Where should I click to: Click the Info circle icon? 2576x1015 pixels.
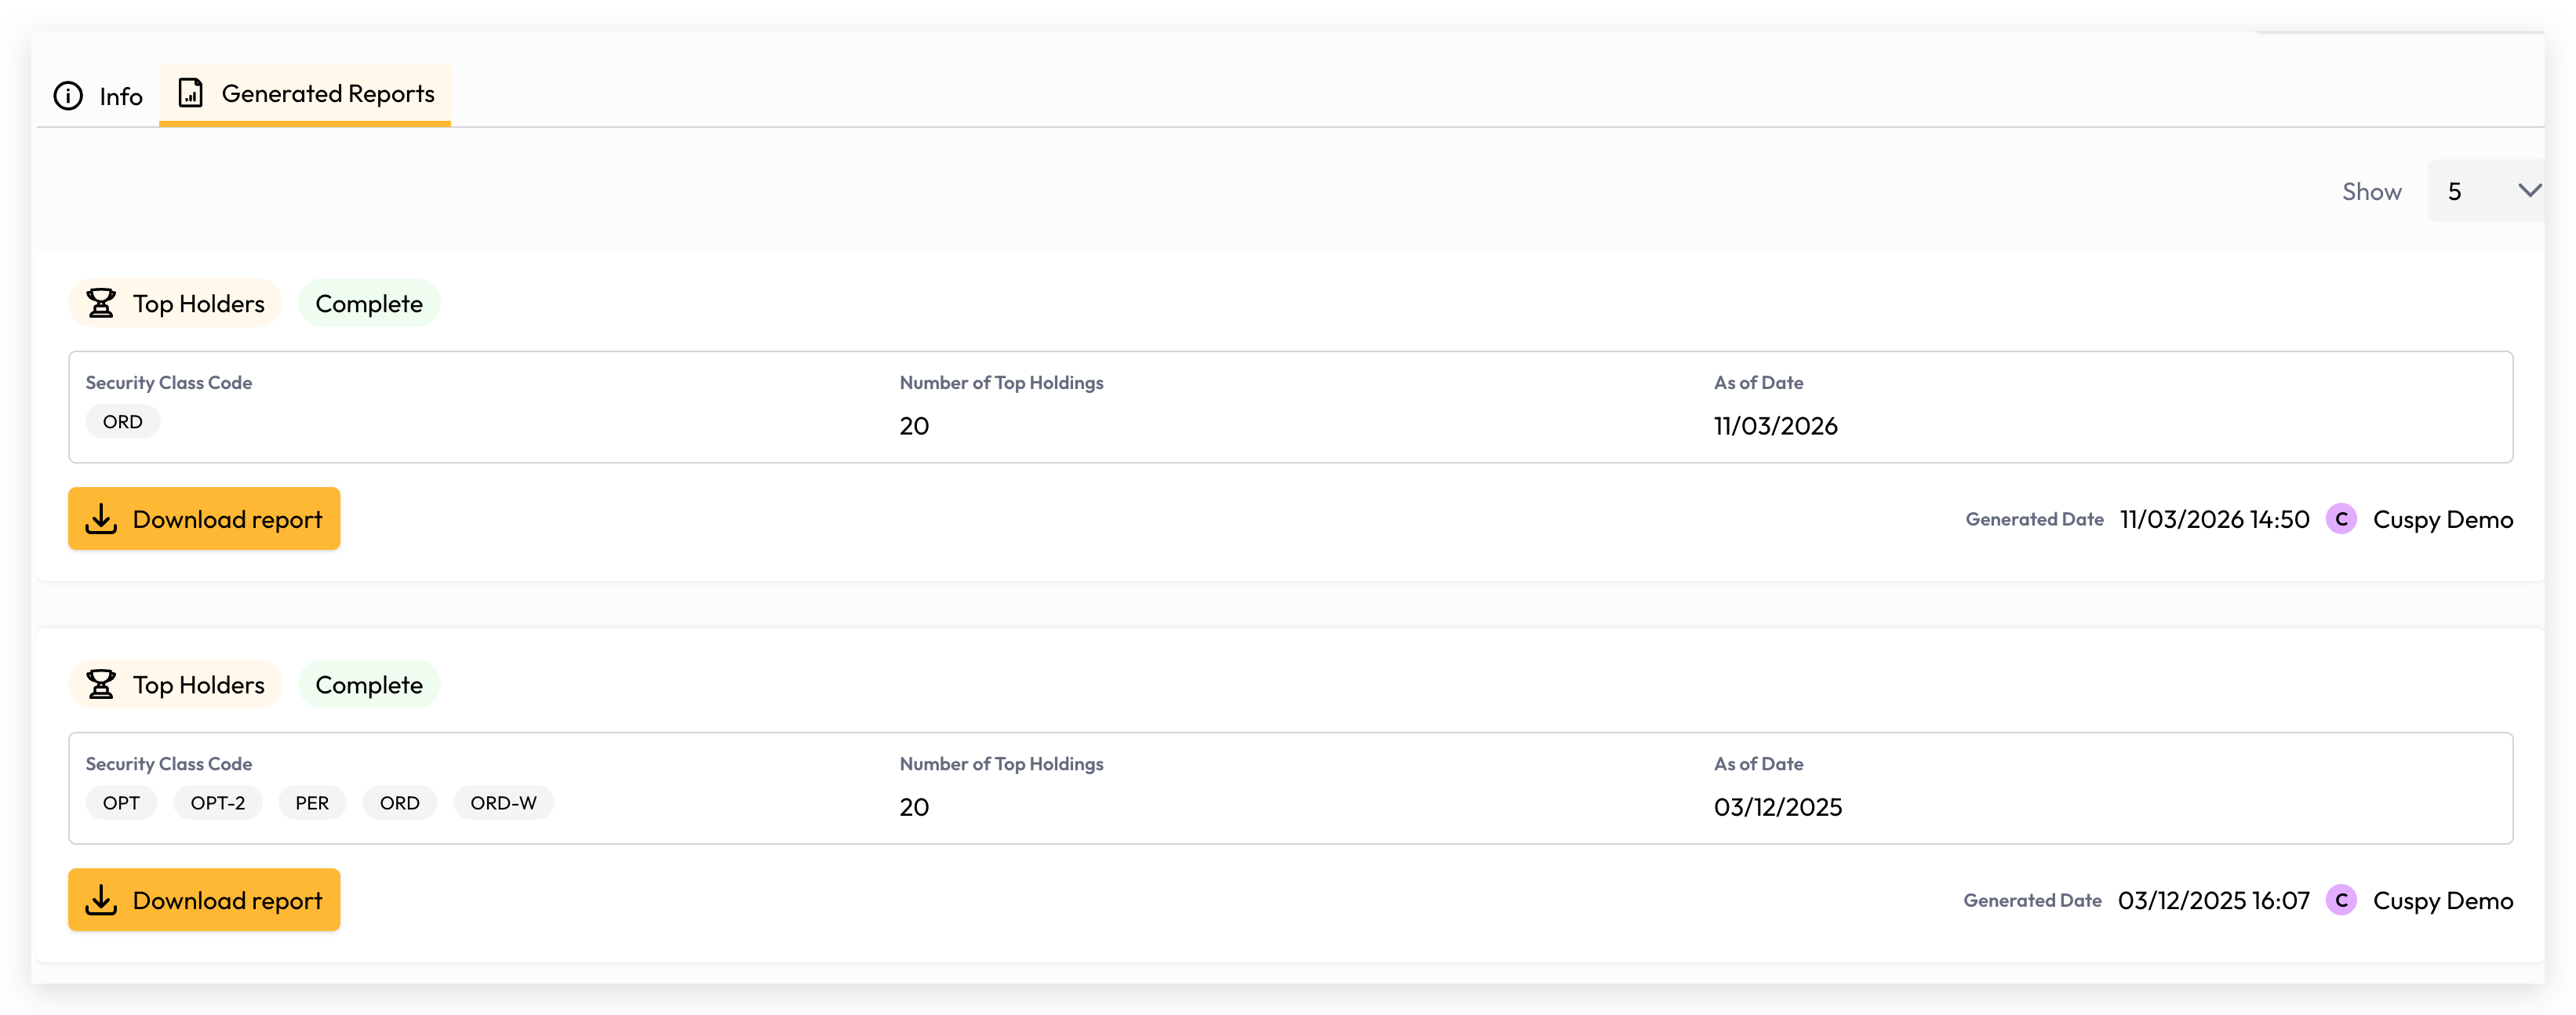coord(68,96)
